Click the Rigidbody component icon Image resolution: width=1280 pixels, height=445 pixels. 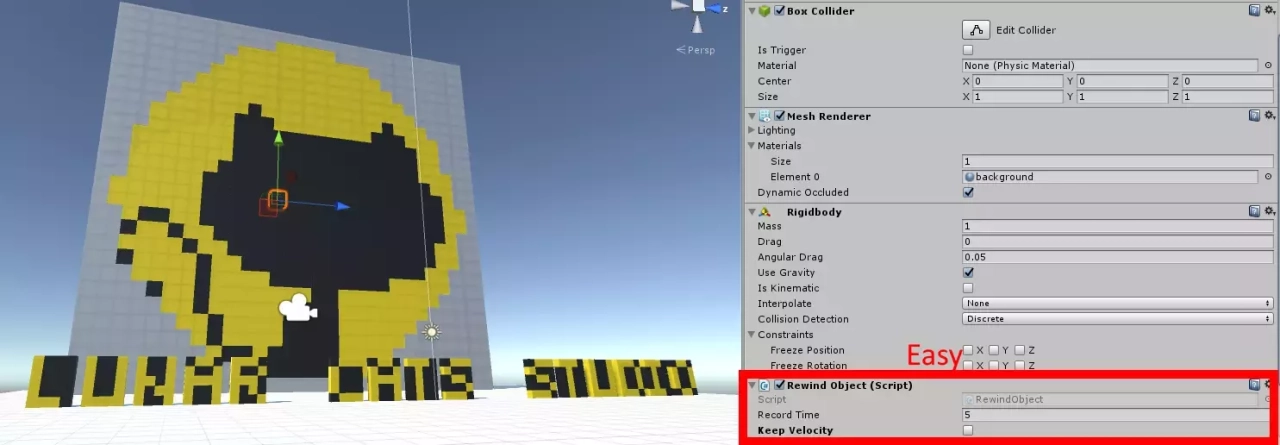pos(765,212)
